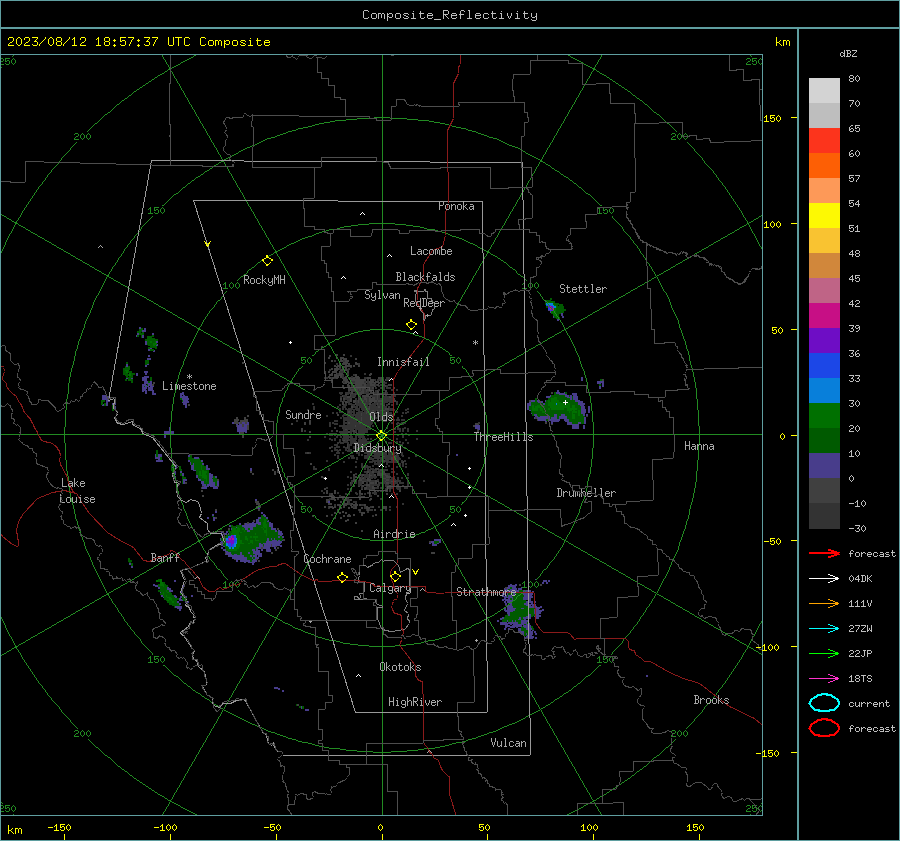Click the Olds town label
Screen dimensions: 900x841
[381, 417]
